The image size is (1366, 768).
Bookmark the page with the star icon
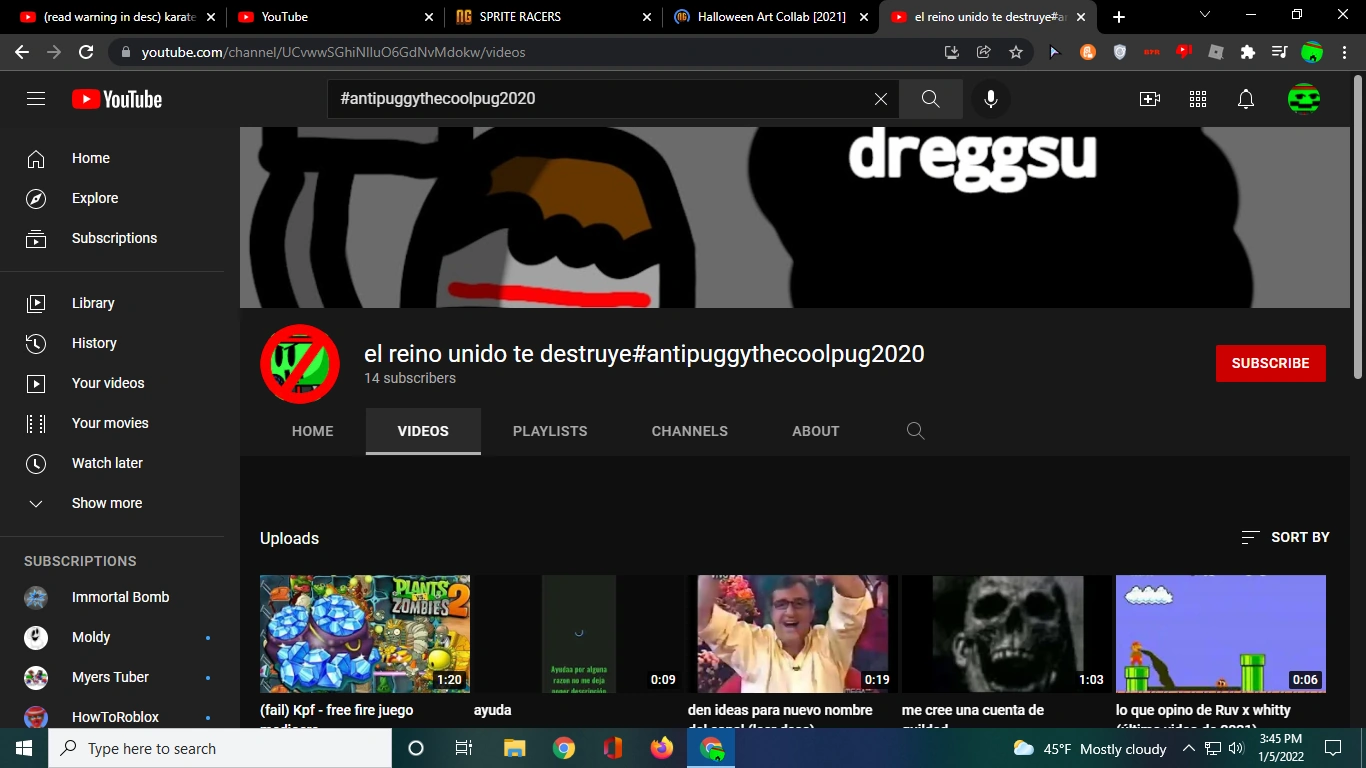(1015, 51)
